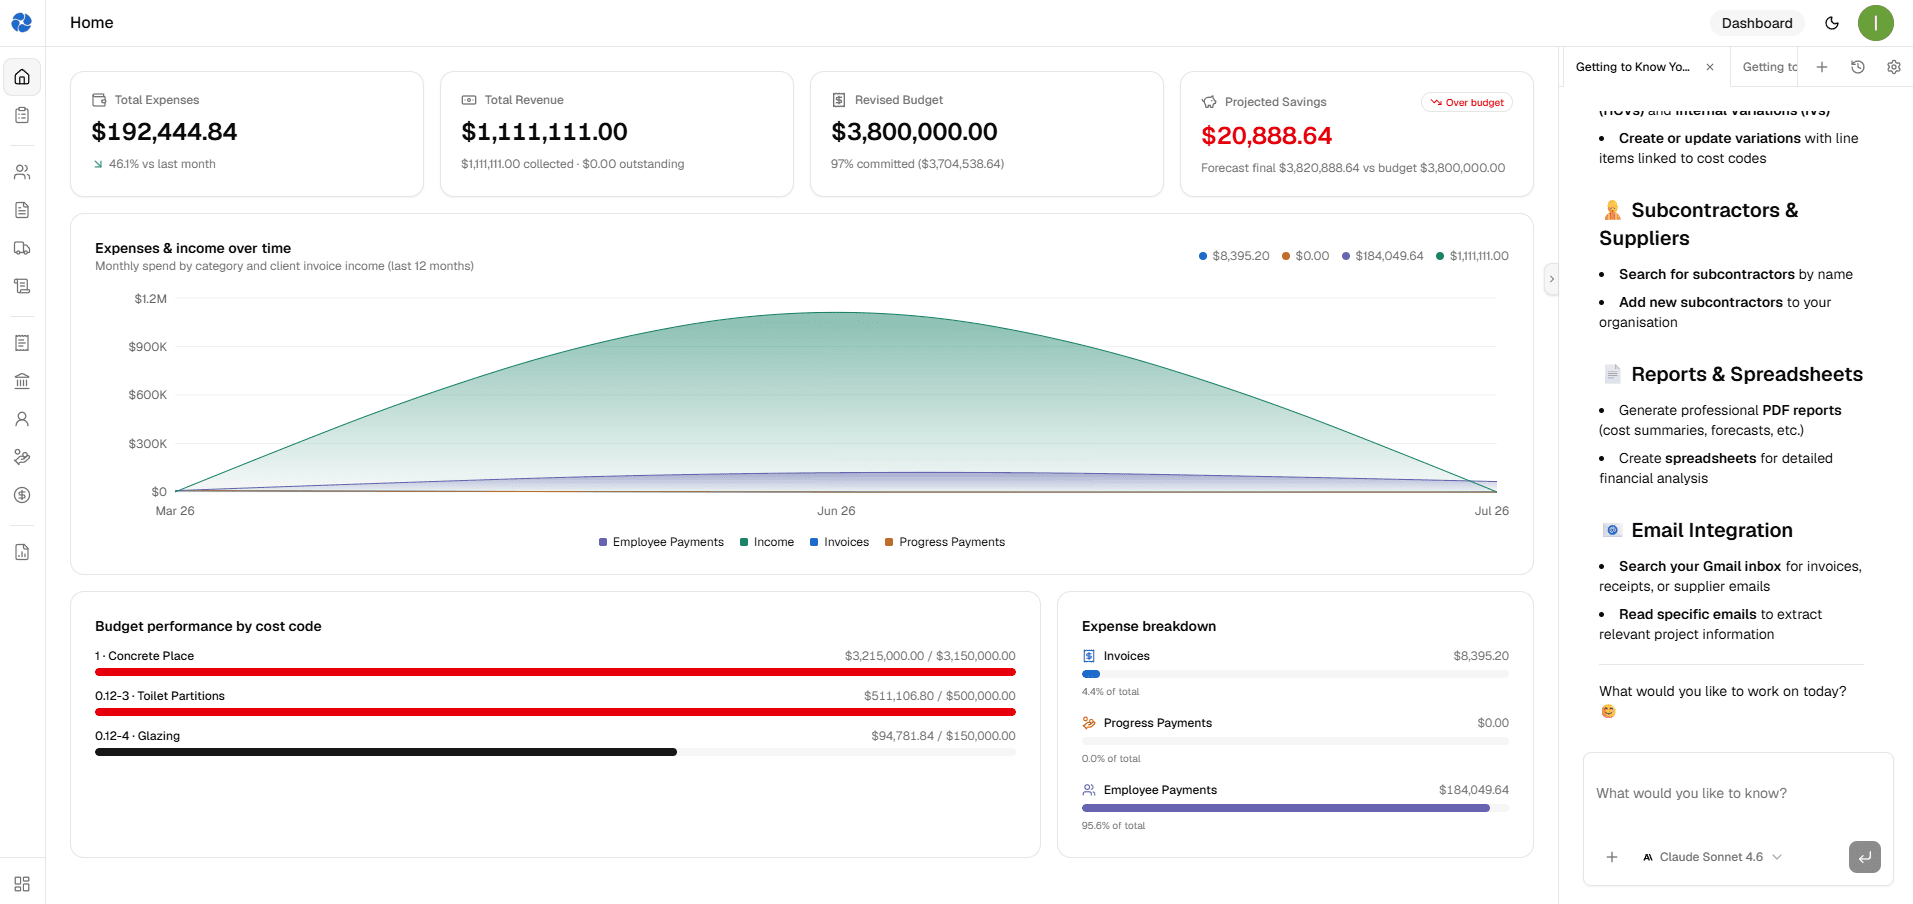Open the people group sidebar icon
Viewport: 1913px width, 904px height.
coord(22,172)
